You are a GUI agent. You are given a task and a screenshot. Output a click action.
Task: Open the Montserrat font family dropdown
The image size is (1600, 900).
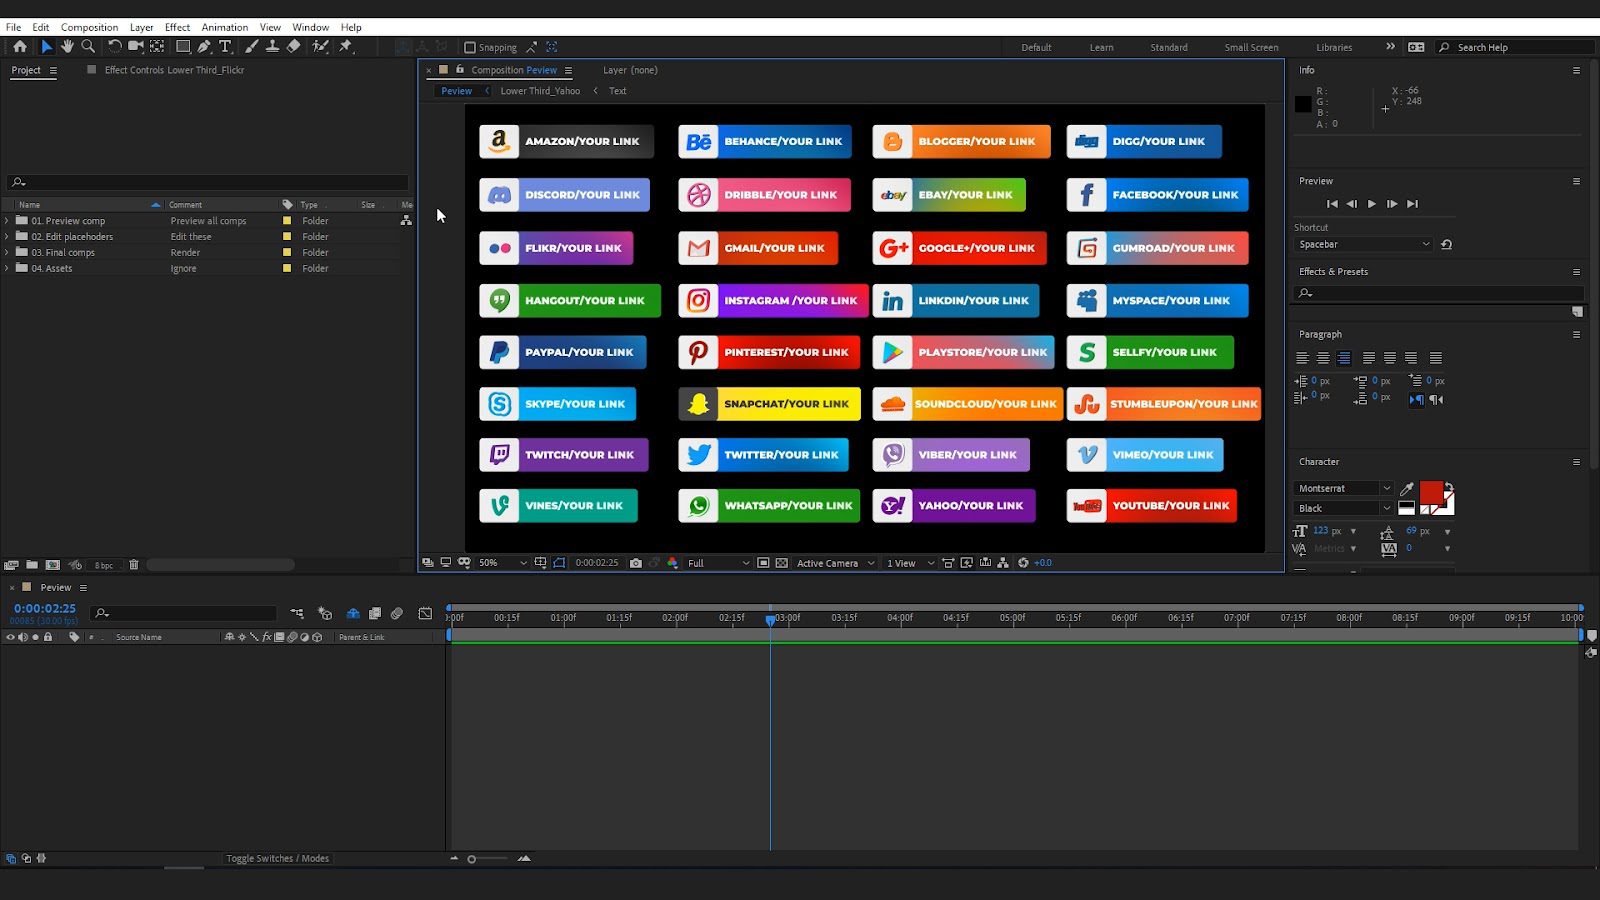point(1343,488)
